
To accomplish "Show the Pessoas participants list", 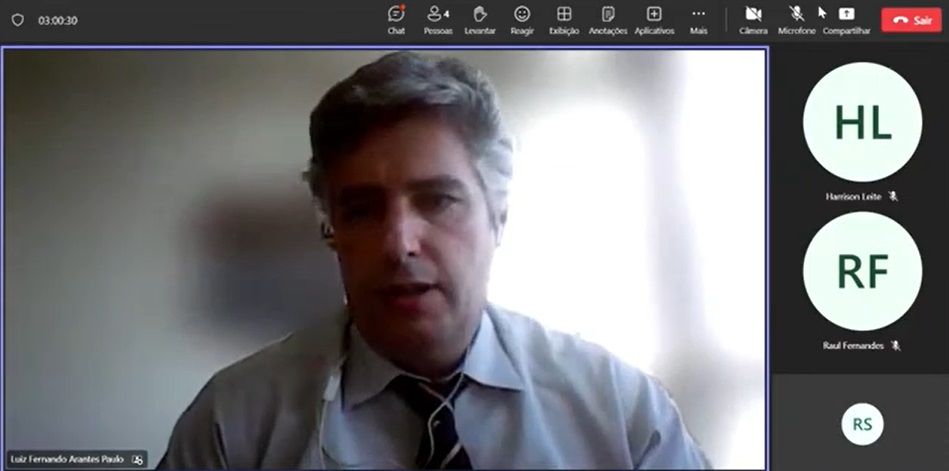I will [x=437, y=18].
